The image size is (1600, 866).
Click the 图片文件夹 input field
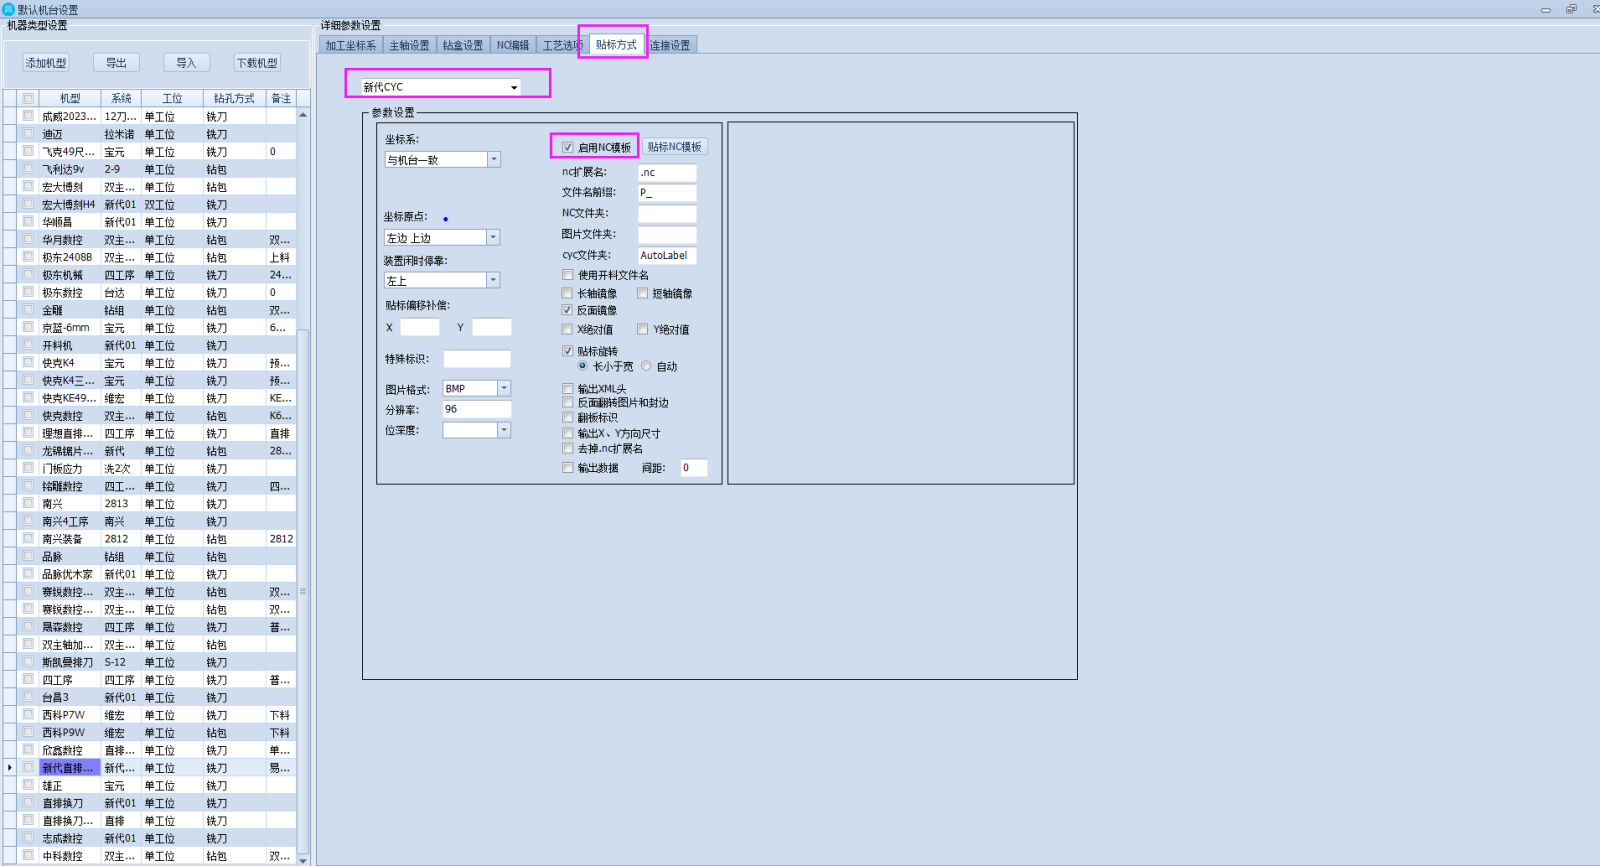(x=667, y=234)
